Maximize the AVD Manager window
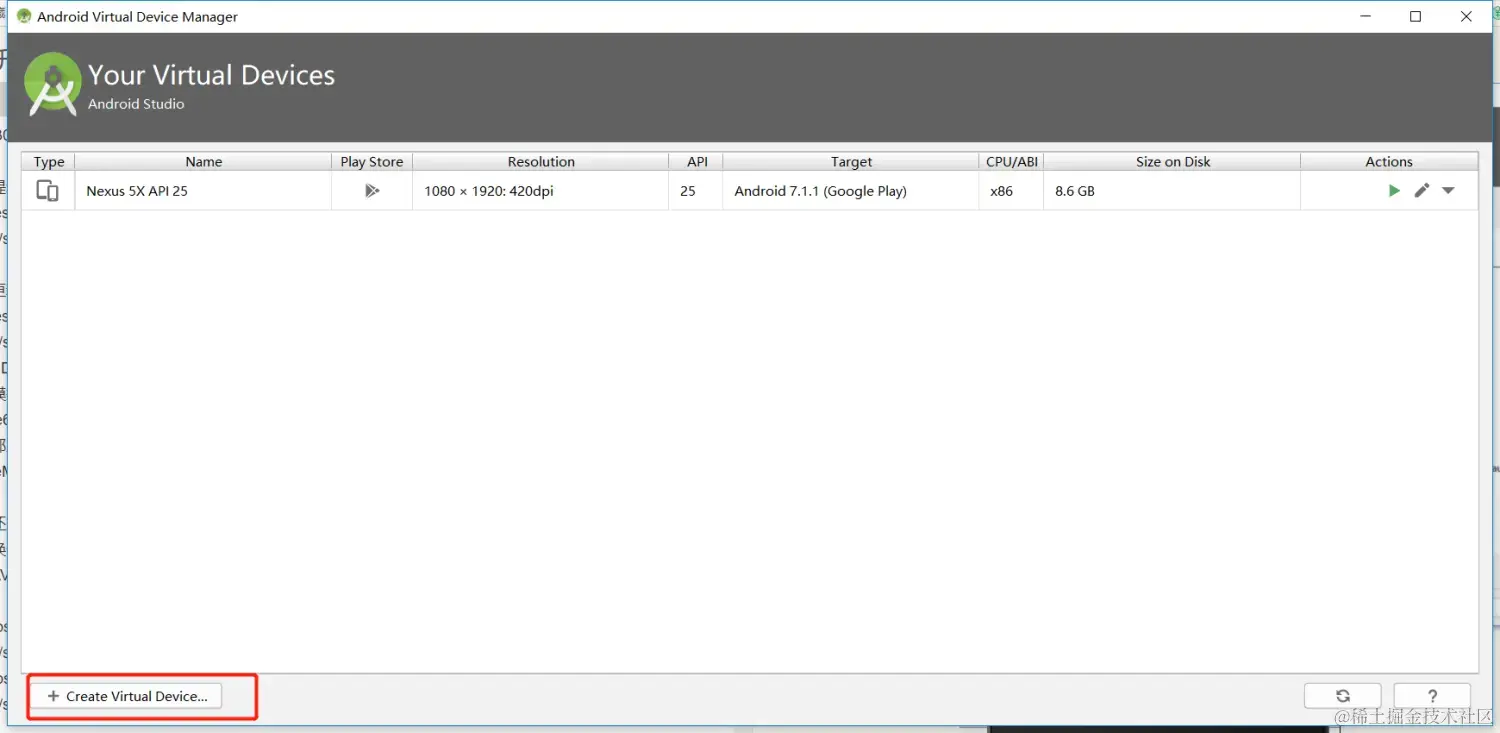 (1415, 16)
